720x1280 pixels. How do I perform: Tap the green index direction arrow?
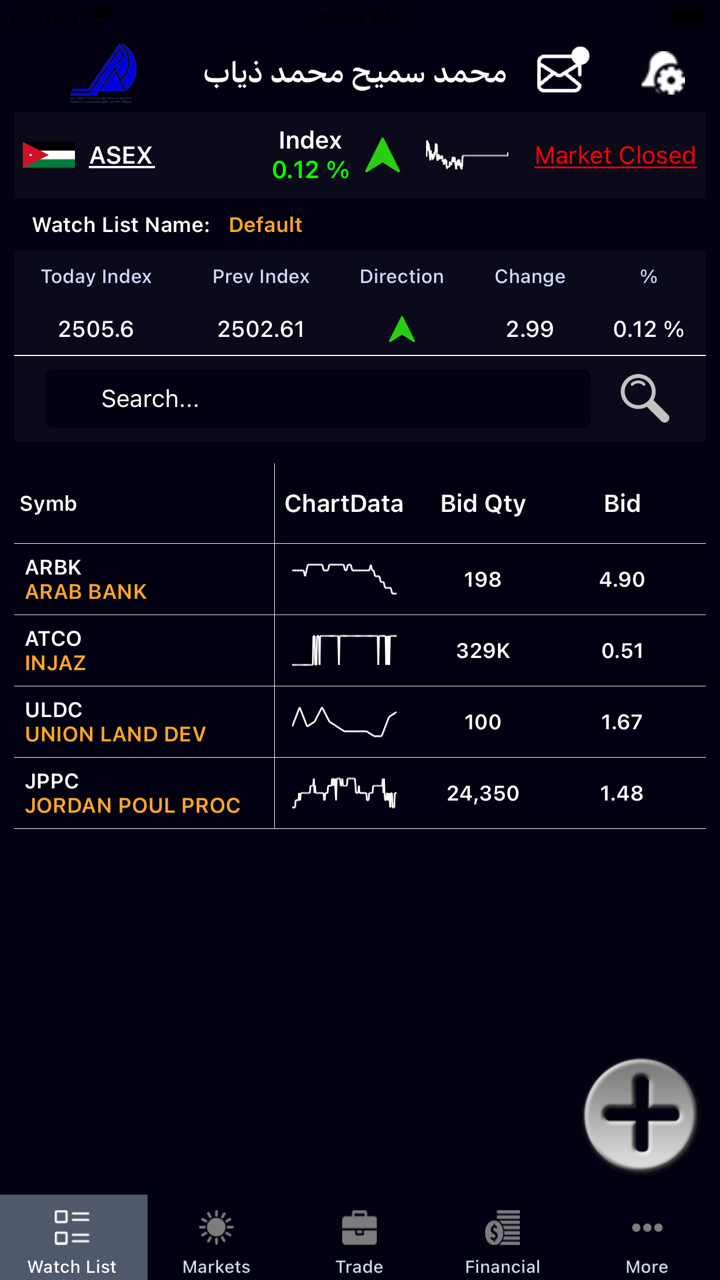pos(382,156)
